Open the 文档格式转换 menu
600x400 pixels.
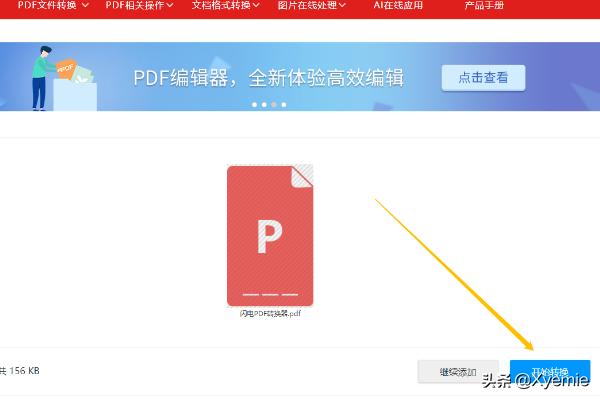click(x=219, y=5)
